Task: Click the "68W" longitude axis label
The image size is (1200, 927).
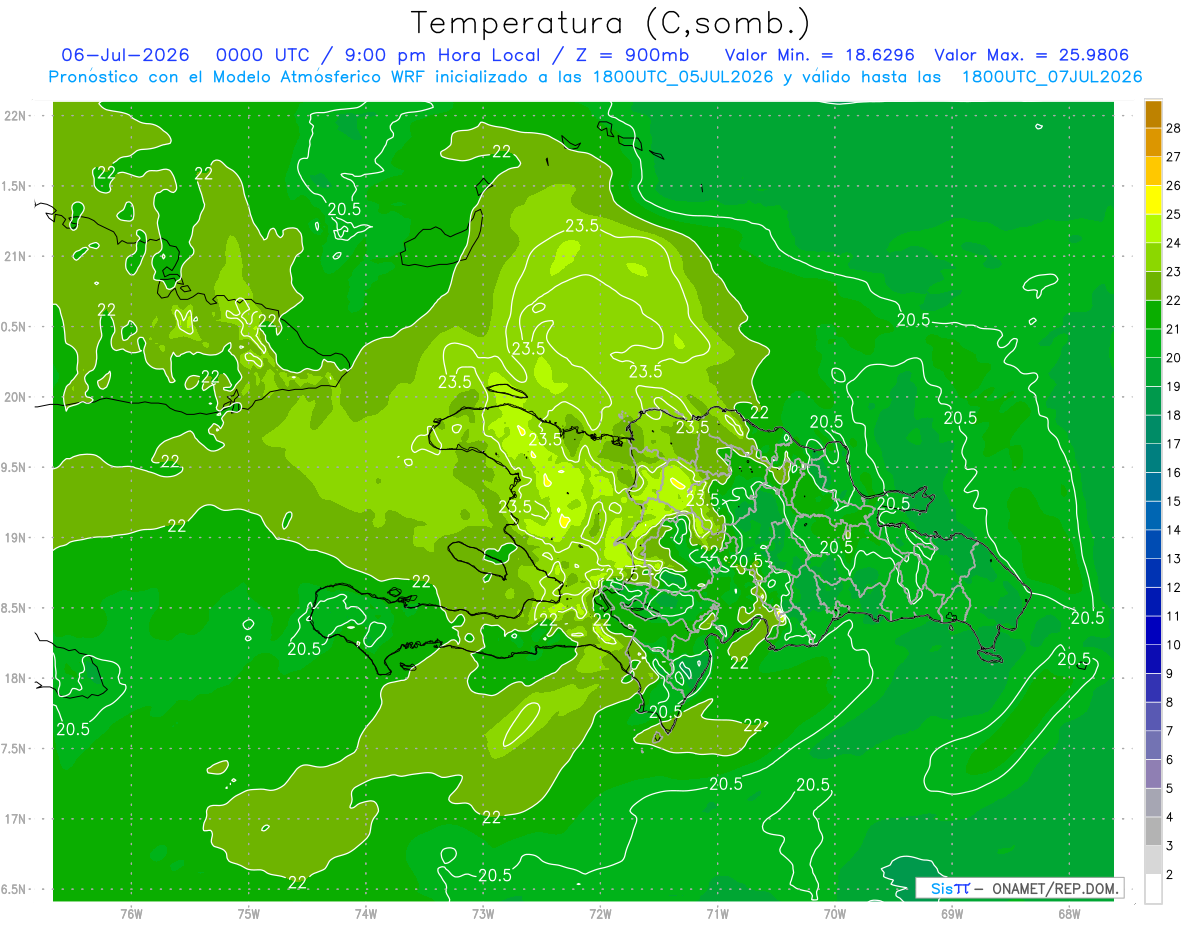Action: (x=1069, y=912)
